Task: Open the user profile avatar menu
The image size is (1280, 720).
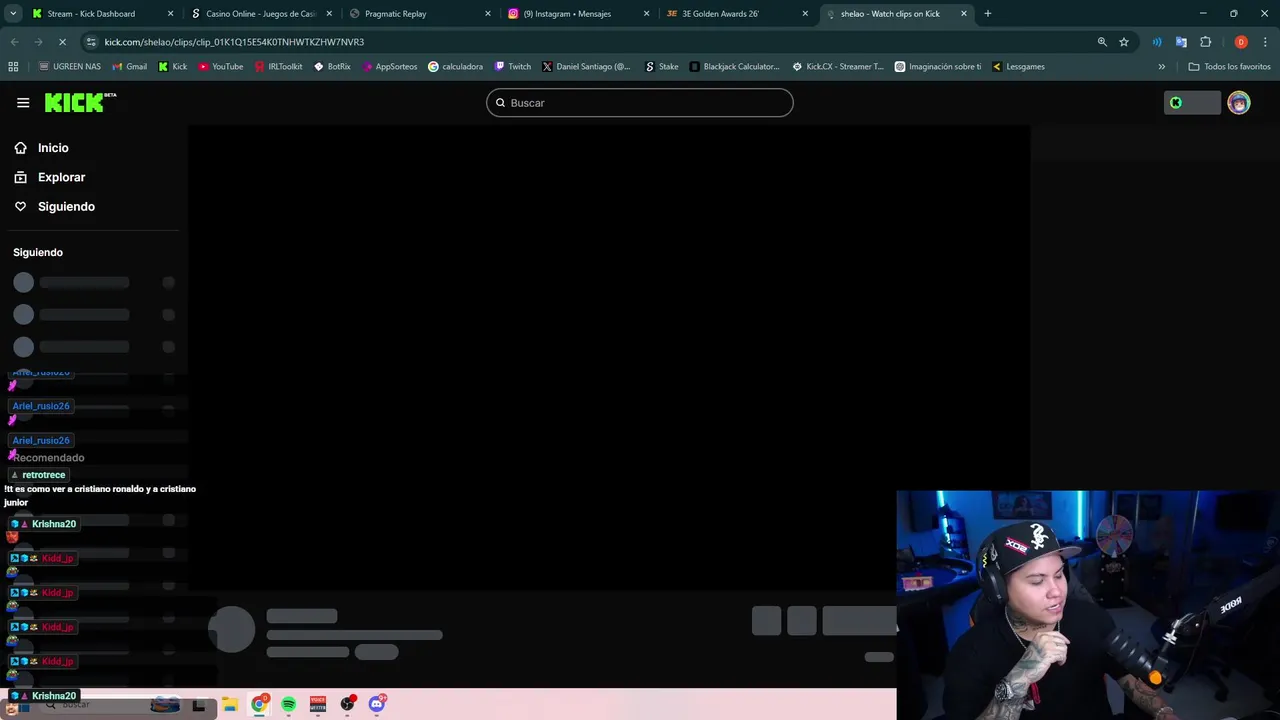Action: coord(1239,102)
